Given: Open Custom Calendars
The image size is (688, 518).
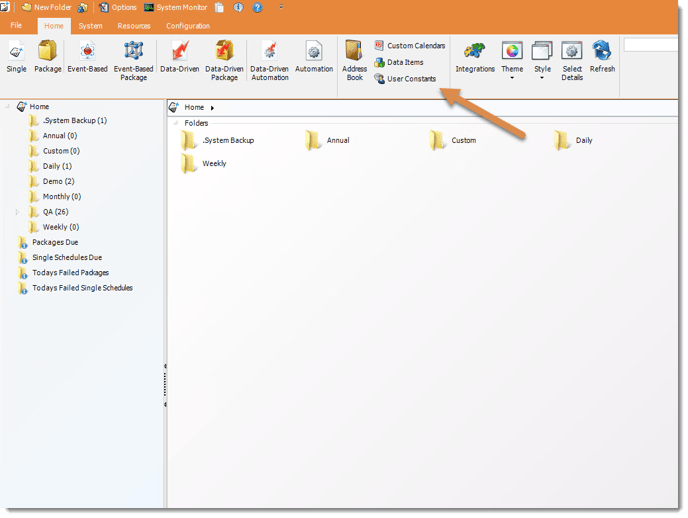Looking at the screenshot, I should tap(410, 46).
